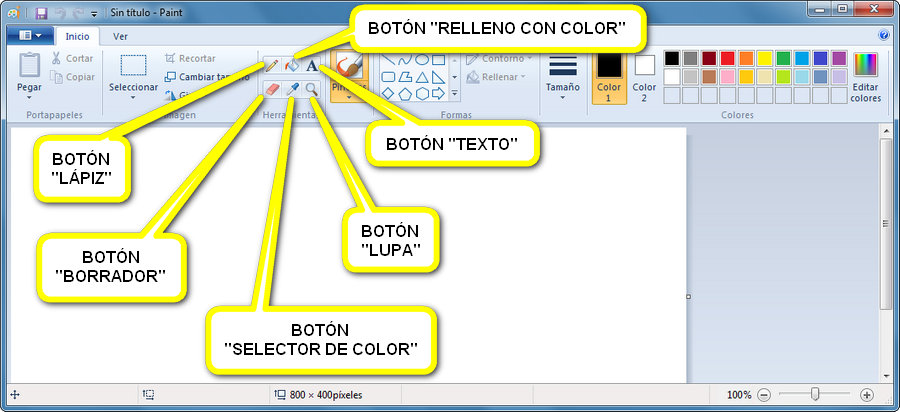Select the Pencil tool
The height and width of the screenshot is (412, 900).
click(x=271, y=66)
